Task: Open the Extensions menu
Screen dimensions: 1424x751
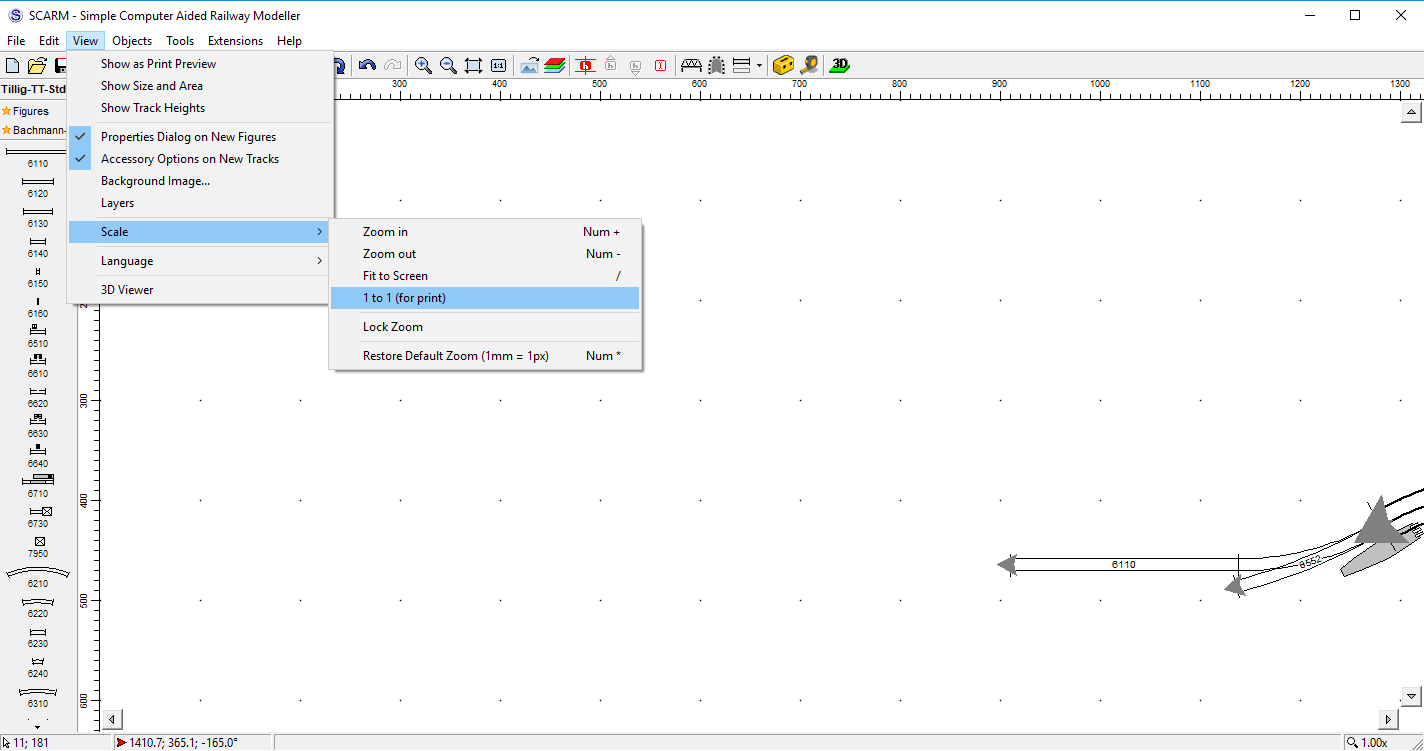Action: coord(235,41)
